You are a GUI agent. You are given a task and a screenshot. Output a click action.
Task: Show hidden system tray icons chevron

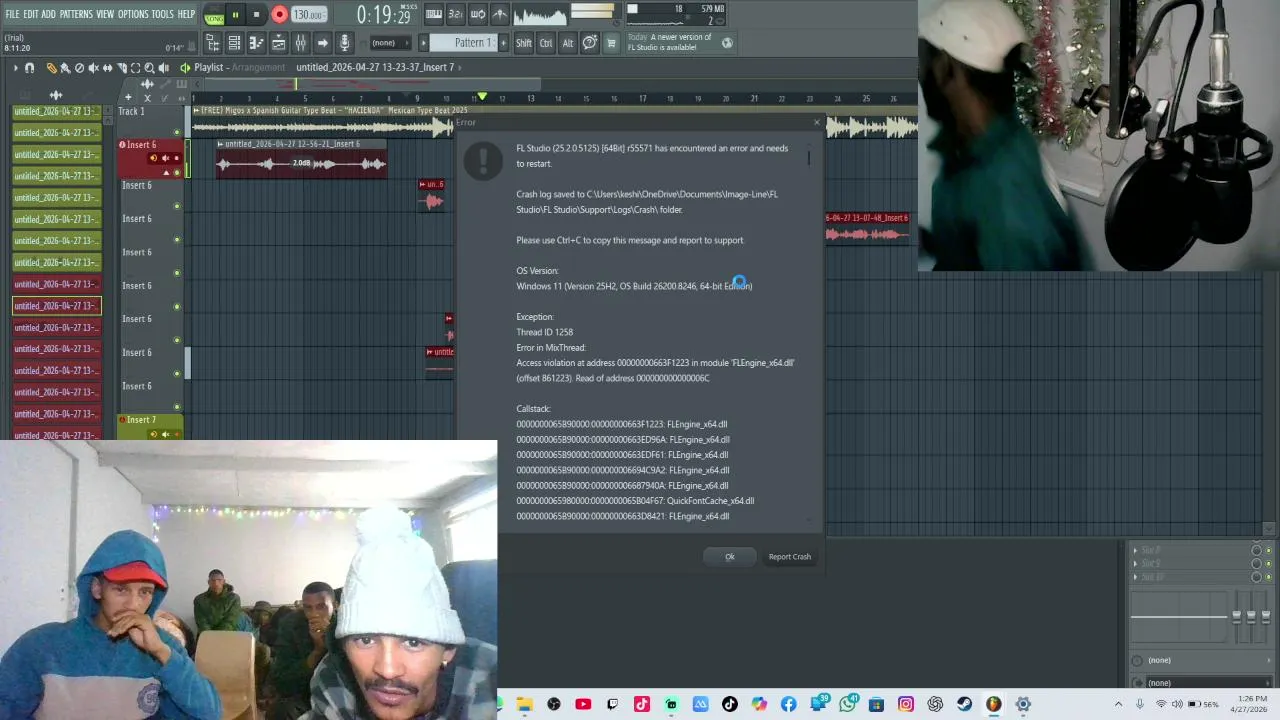1118,705
